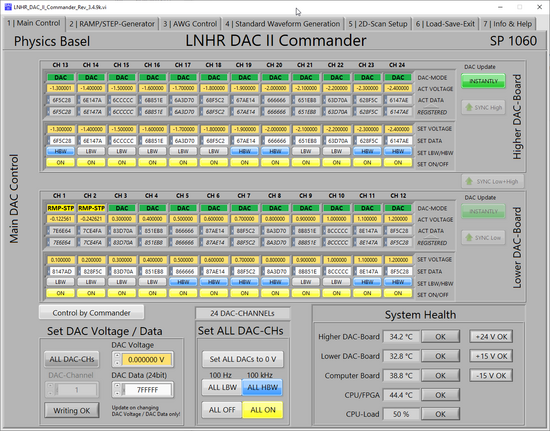Viewport: 550px width, 431px height.
Task: Click the DAC Voltage 0.000000 V field
Action: 146,359
